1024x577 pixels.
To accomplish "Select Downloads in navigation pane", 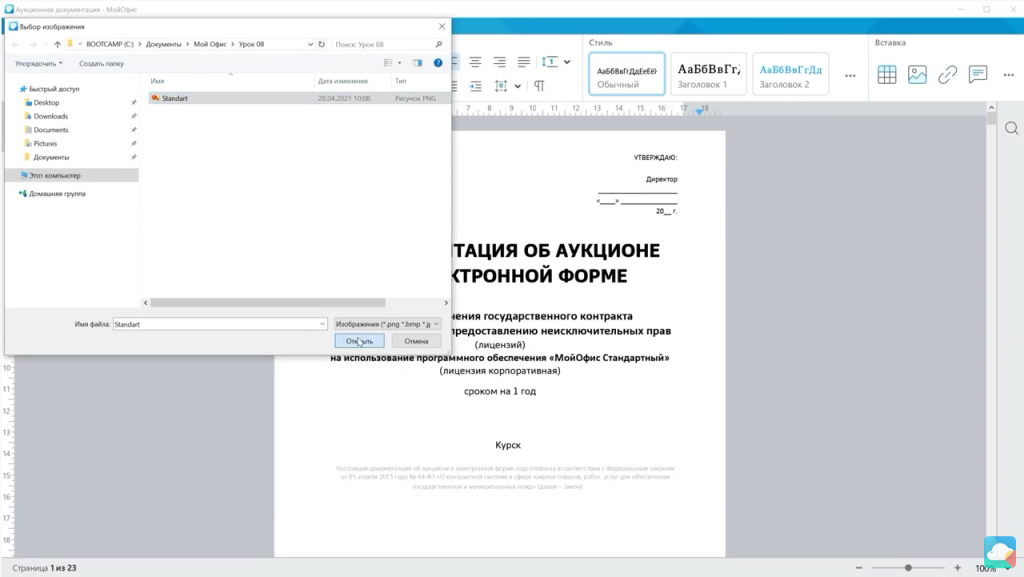I will [x=50, y=116].
